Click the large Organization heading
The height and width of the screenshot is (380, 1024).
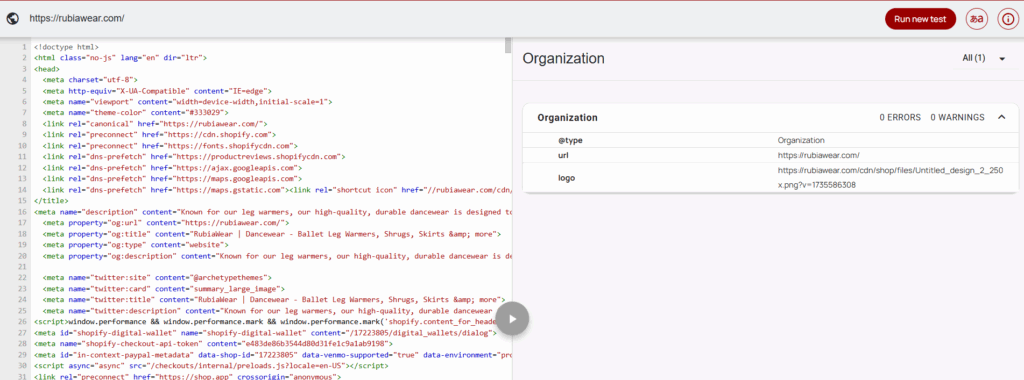564,58
